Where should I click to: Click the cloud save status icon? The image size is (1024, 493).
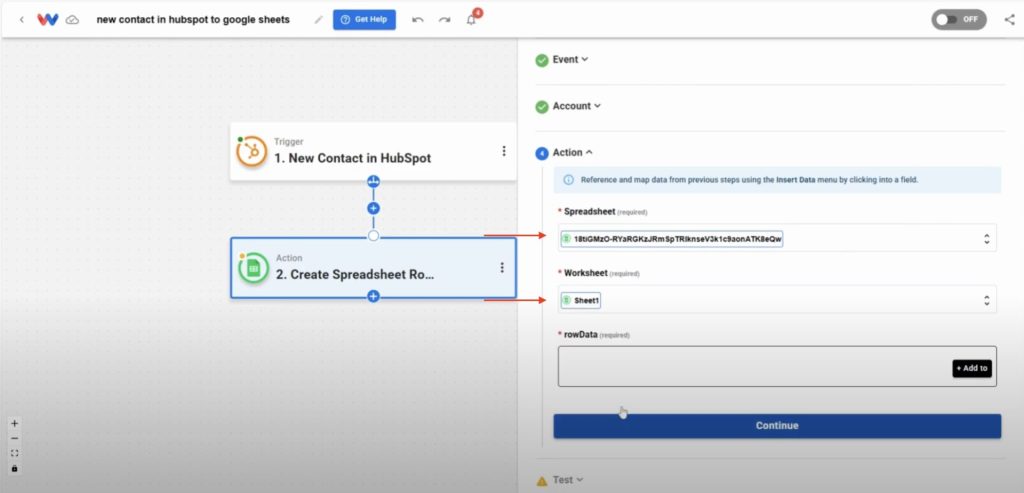point(72,20)
